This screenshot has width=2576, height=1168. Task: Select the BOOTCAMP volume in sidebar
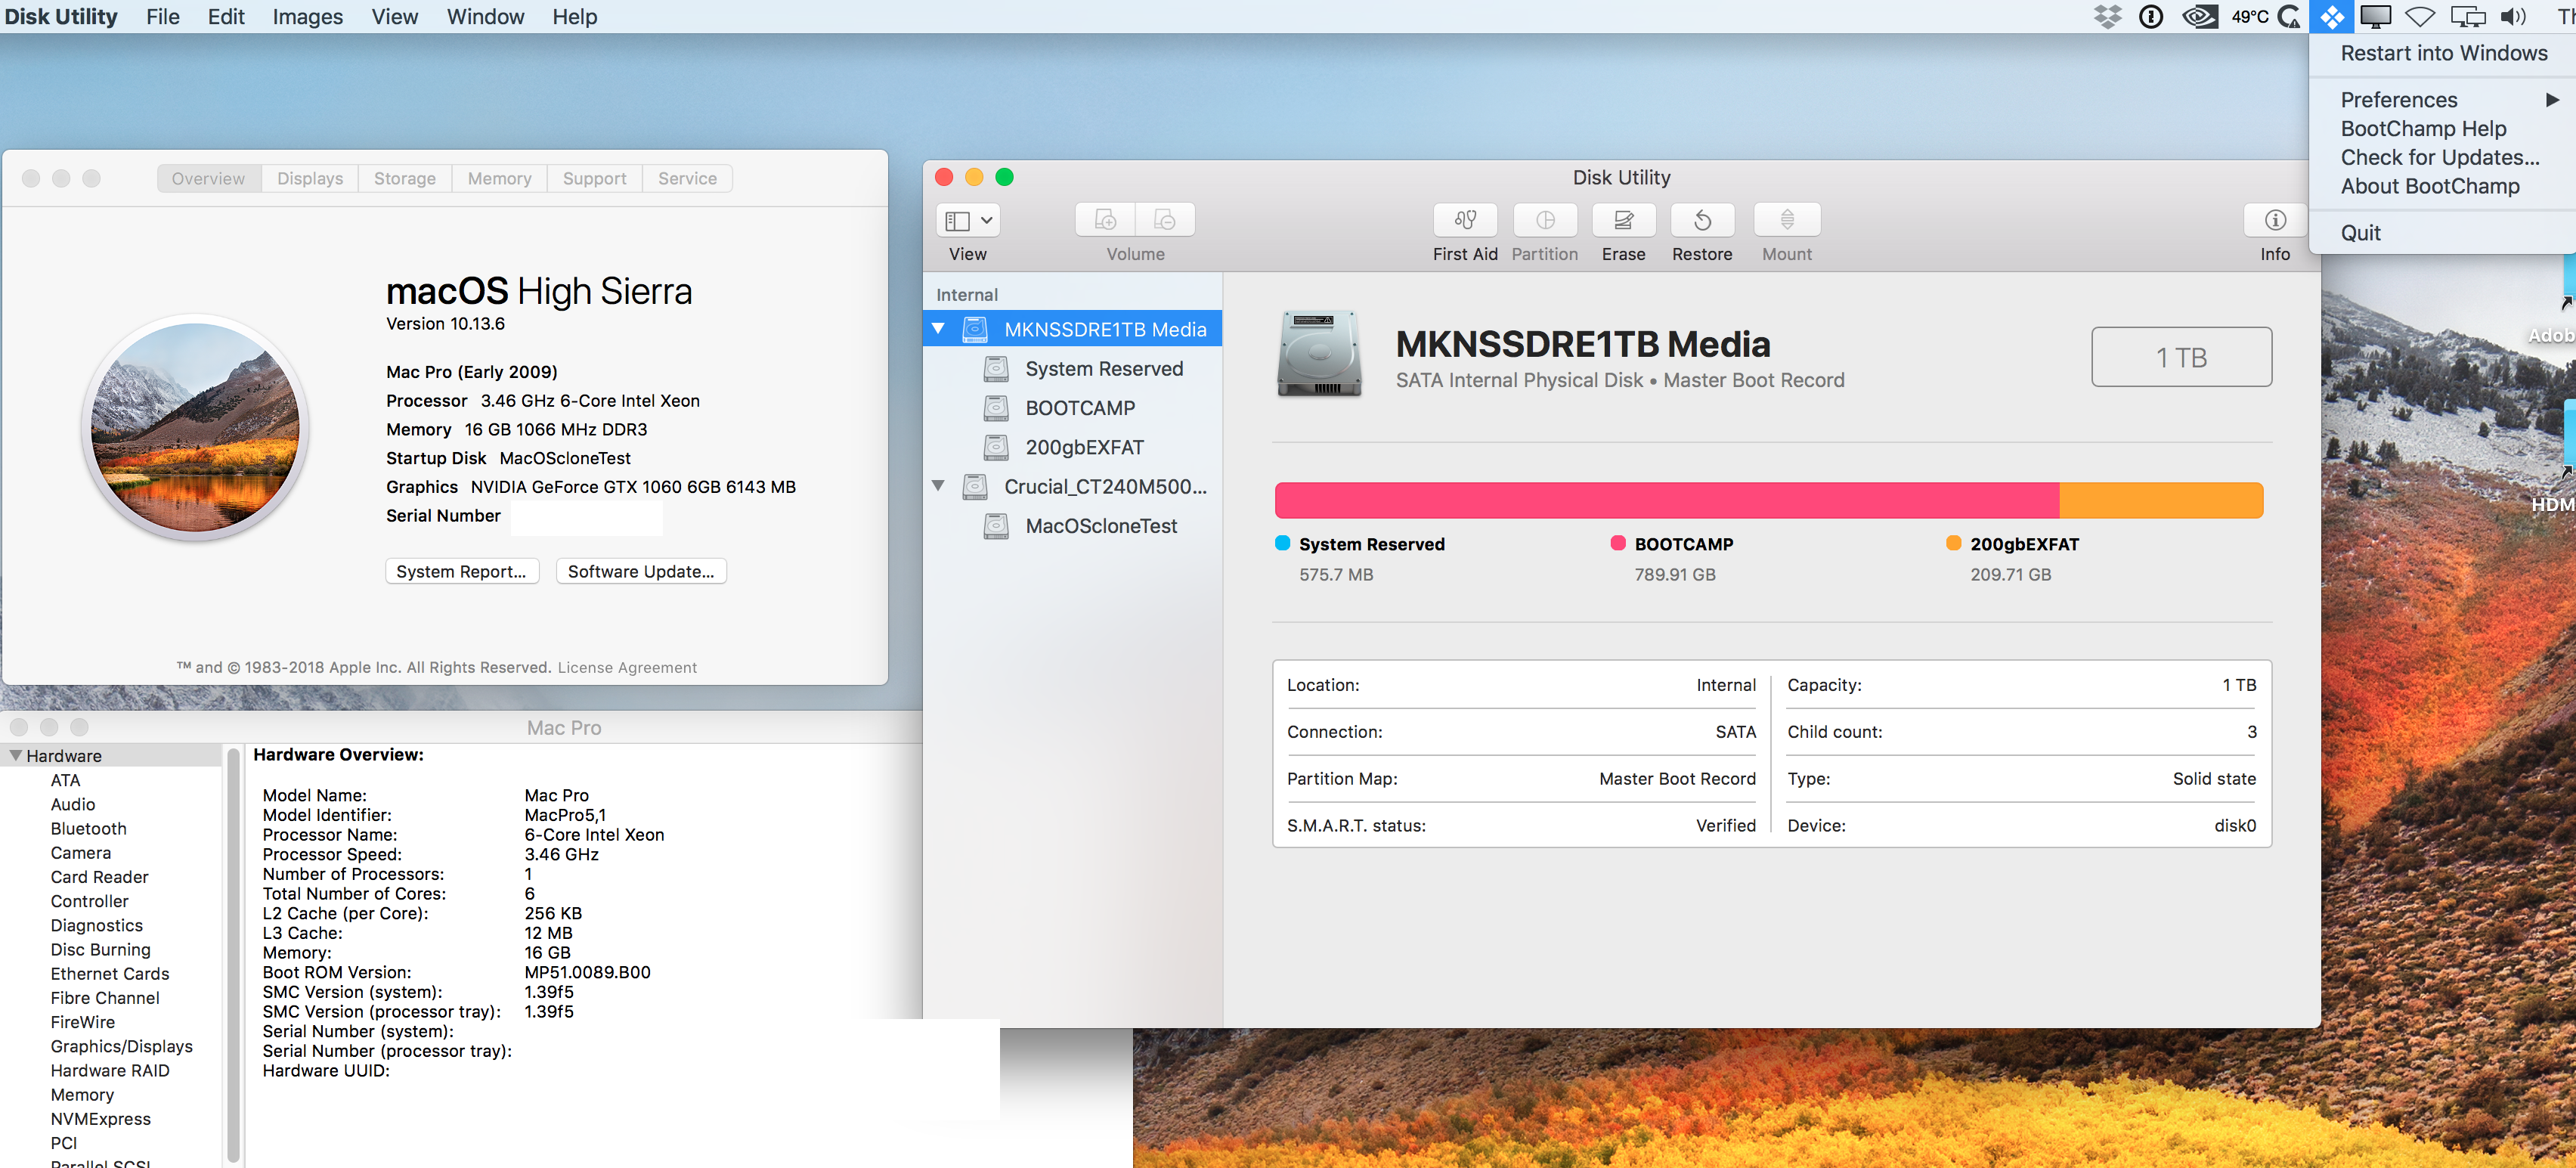click(1079, 408)
